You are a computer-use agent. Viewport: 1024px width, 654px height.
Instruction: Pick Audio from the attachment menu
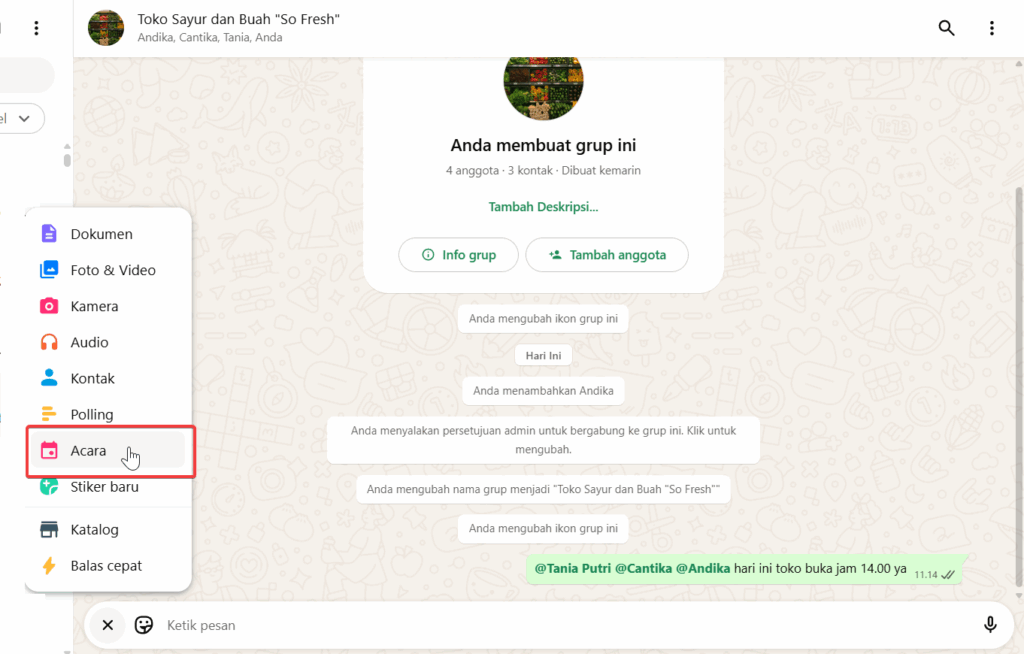[89, 342]
